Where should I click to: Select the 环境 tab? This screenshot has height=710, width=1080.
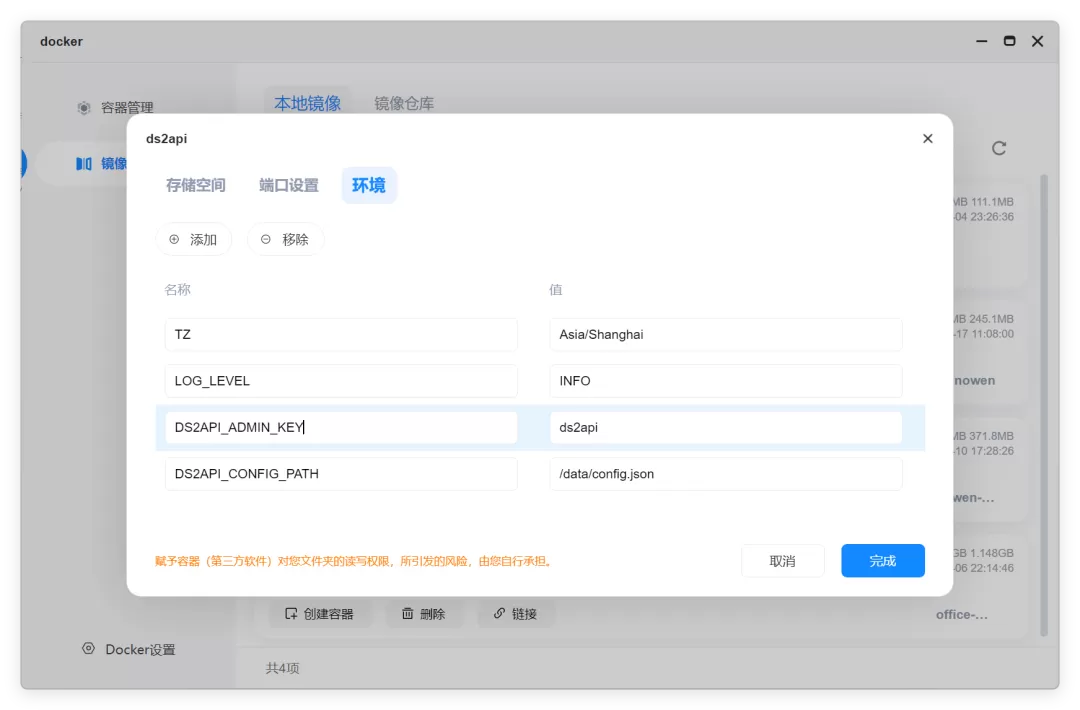click(x=368, y=185)
